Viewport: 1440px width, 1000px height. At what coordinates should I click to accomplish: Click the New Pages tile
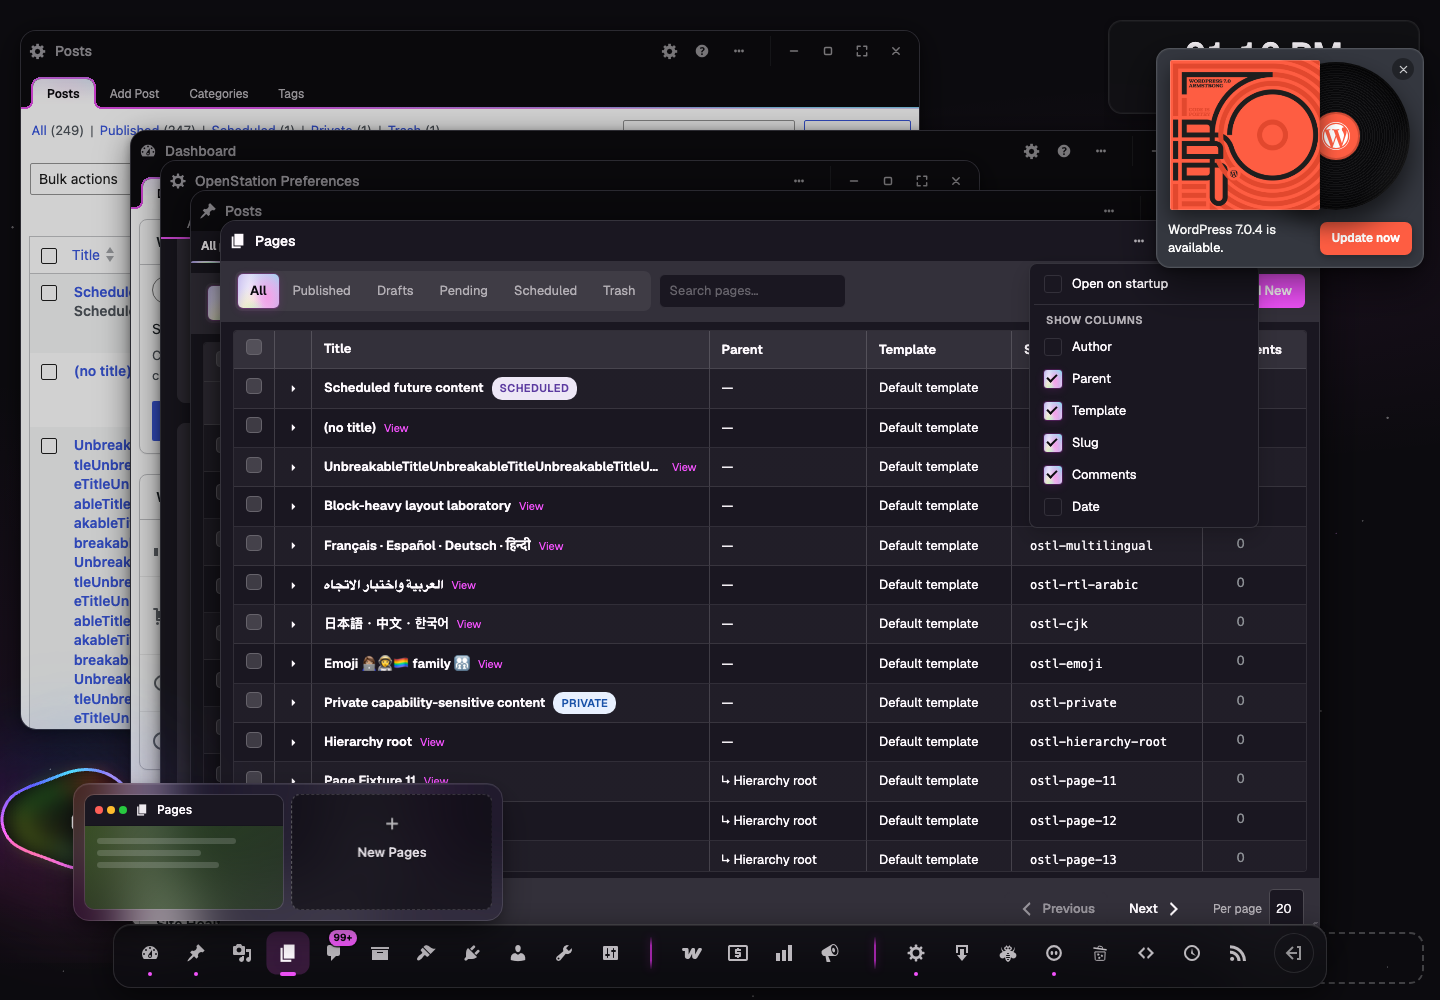(392, 852)
